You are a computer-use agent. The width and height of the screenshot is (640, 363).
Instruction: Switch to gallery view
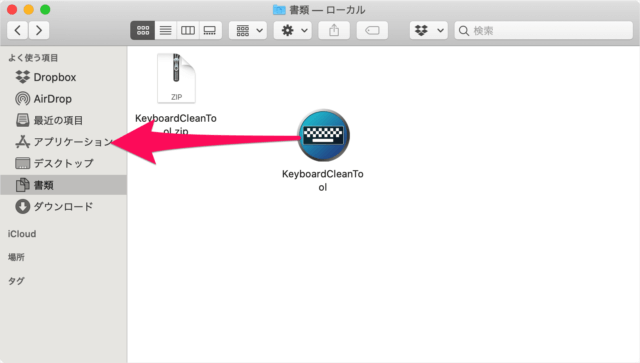(x=210, y=30)
